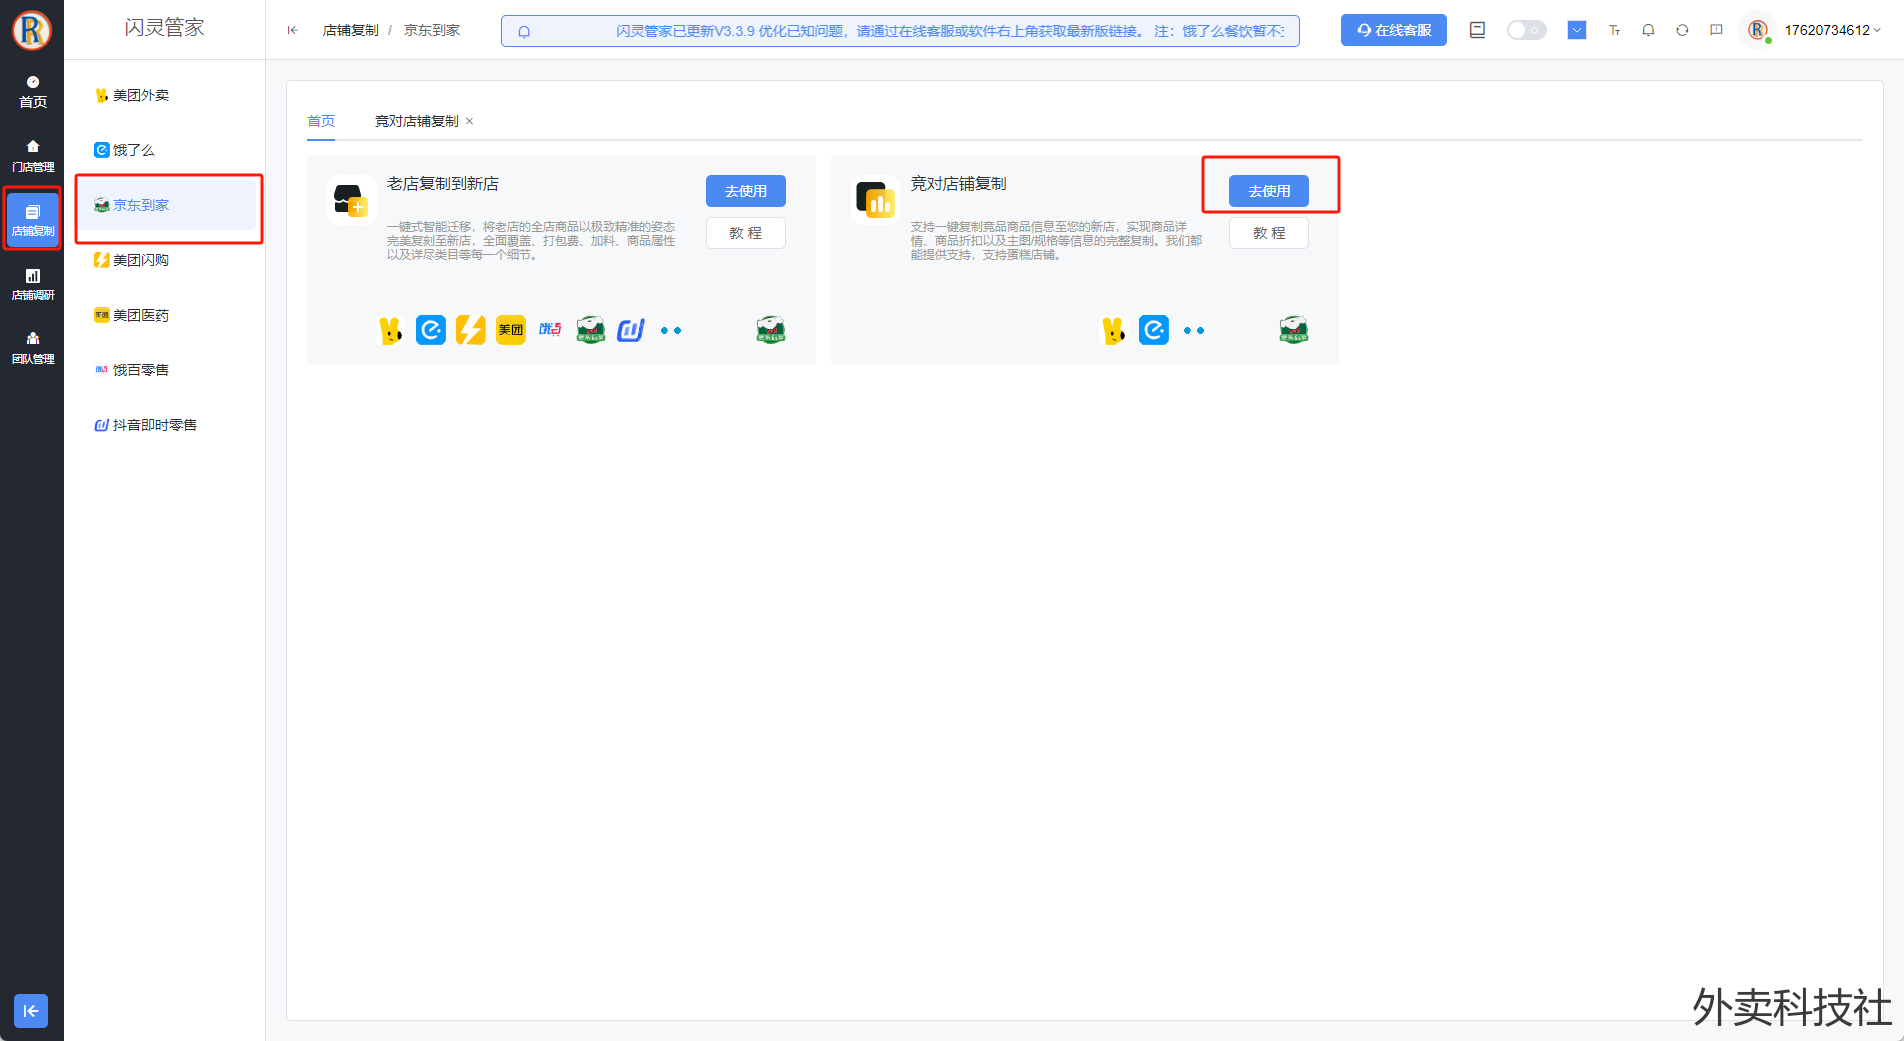Click Ele.me icon in 竞对店铺复制 card

(x=1154, y=330)
